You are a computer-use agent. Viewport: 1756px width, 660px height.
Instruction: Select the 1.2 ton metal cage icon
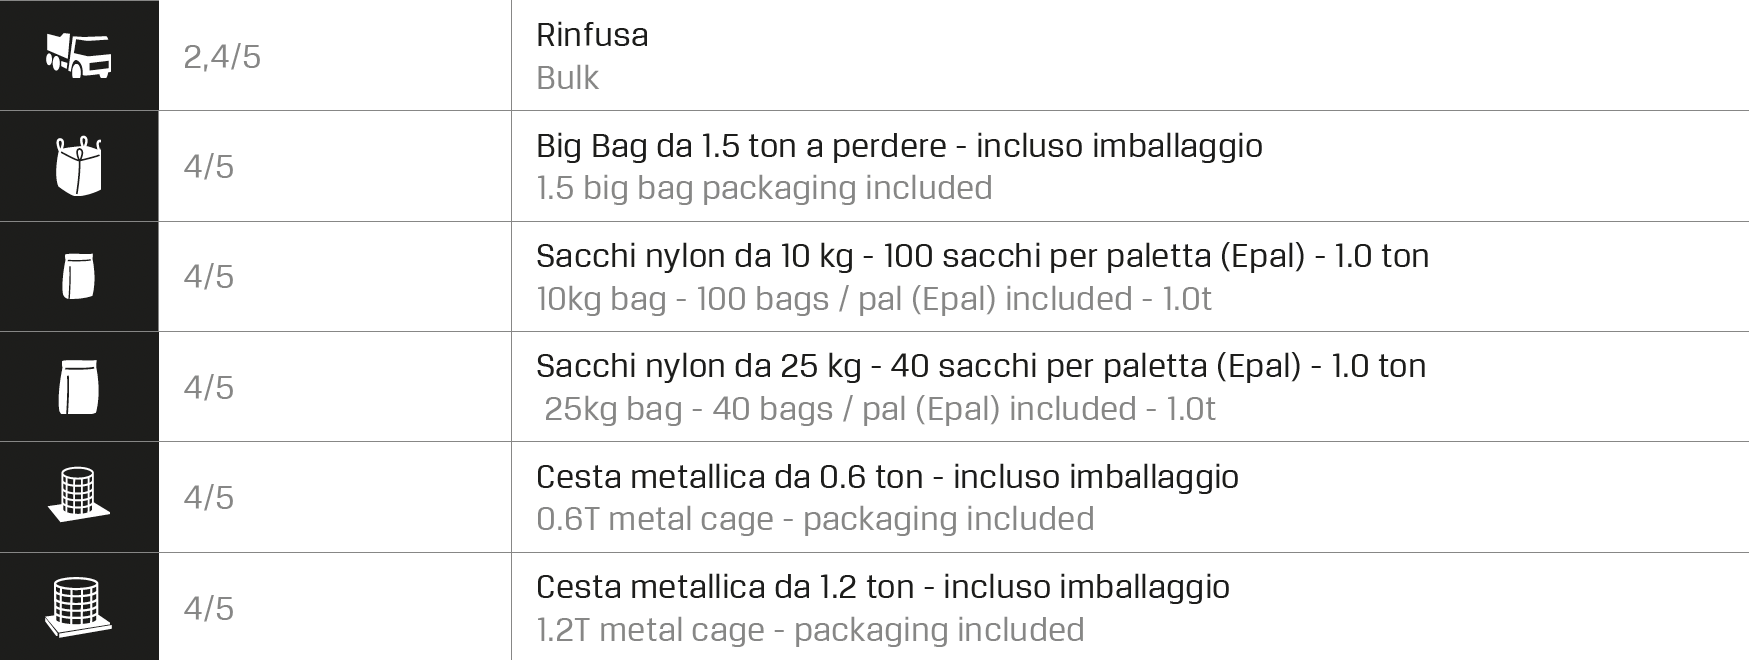click(79, 606)
